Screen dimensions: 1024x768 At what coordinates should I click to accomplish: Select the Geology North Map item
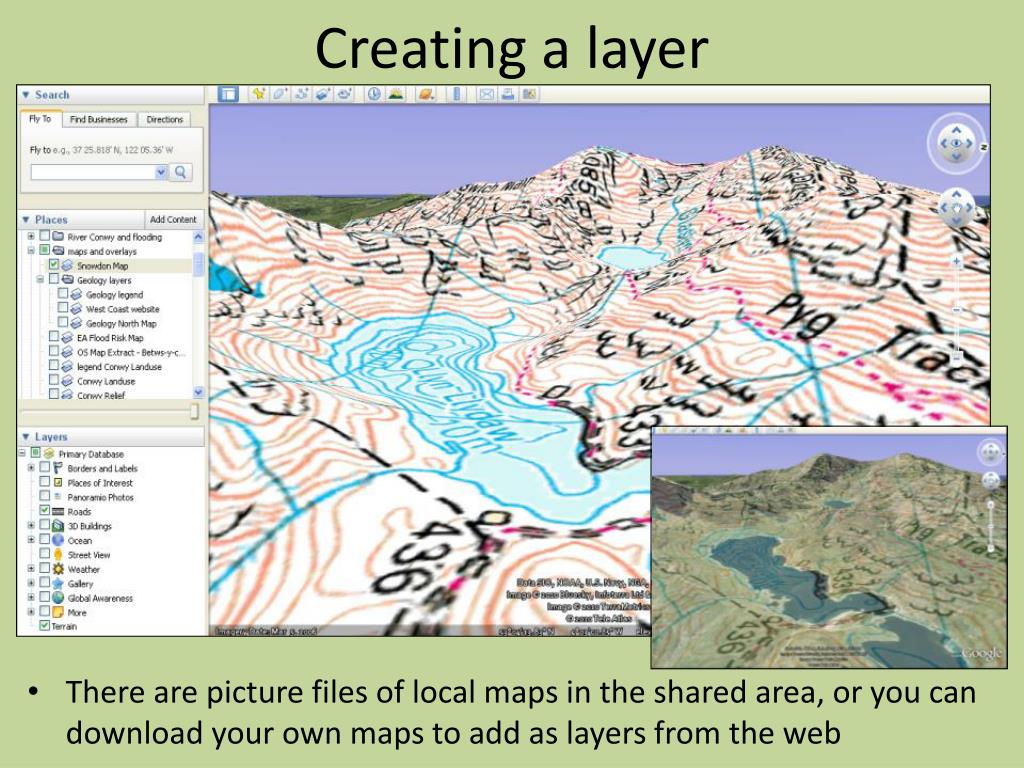click(121, 323)
